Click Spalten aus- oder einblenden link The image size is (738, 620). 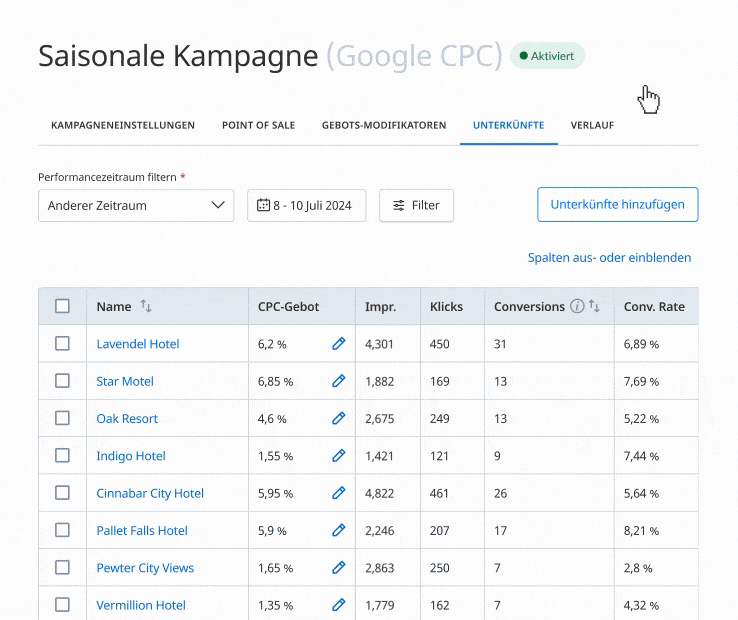pyautogui.click(x=609, y=258)
